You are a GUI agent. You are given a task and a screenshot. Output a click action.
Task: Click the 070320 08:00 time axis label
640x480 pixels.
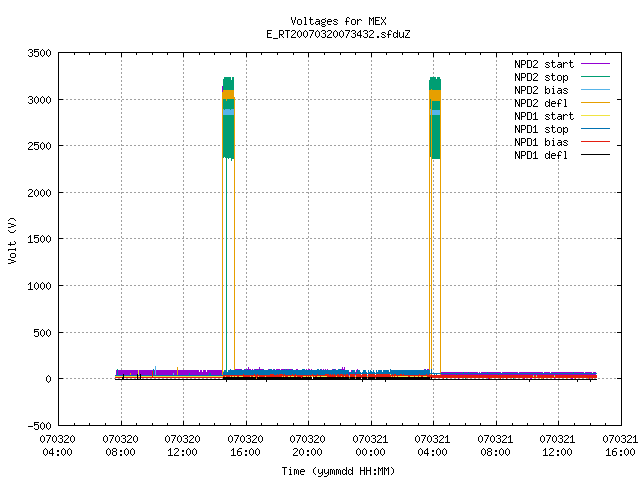(x=120, y=446)
